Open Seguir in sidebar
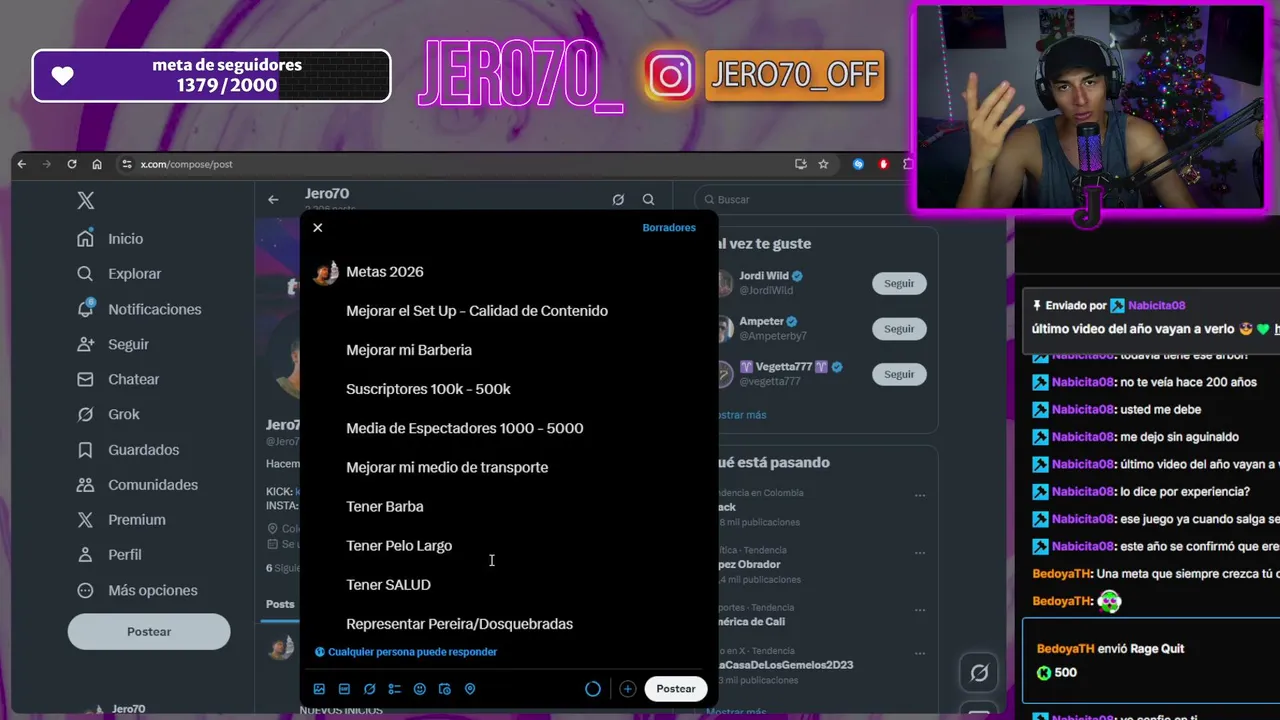This screenshot has width=1280, height=720. (x=114, y=344)
